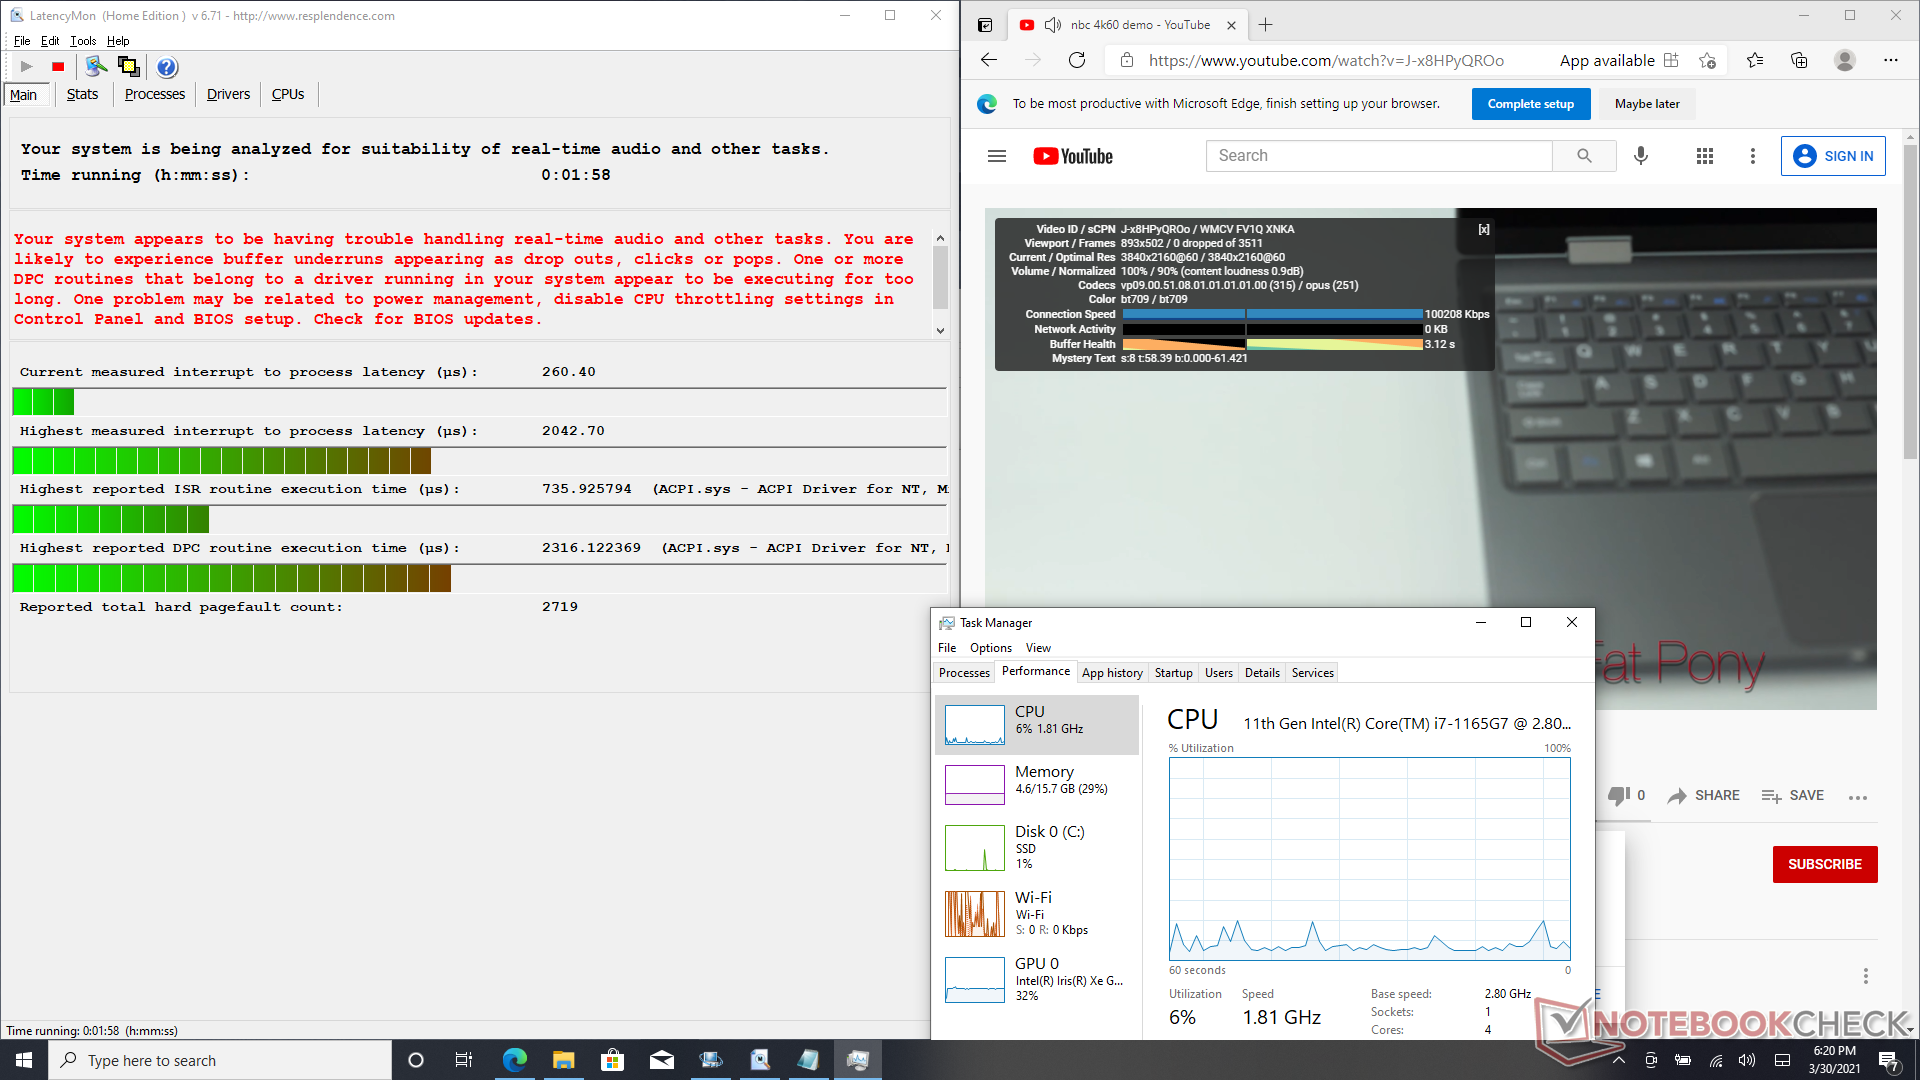Click the YouTube voice search microphone icon
Viewport: 1920px width, 1080px height.
point(1641,156)
